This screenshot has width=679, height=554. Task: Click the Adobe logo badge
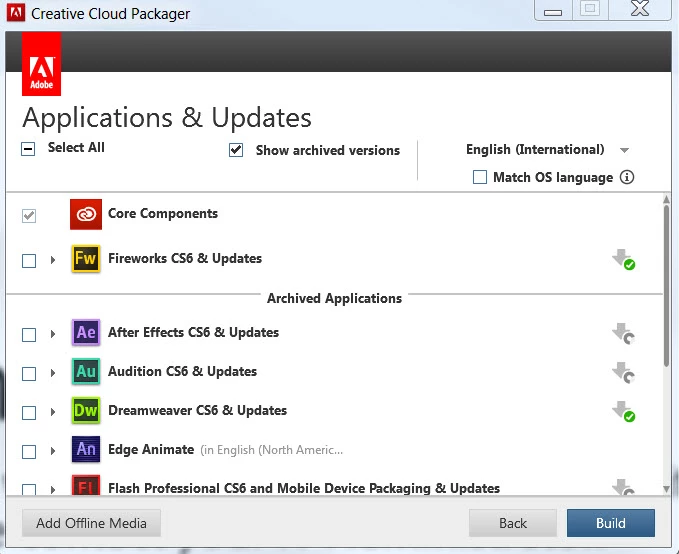[41, 64]
